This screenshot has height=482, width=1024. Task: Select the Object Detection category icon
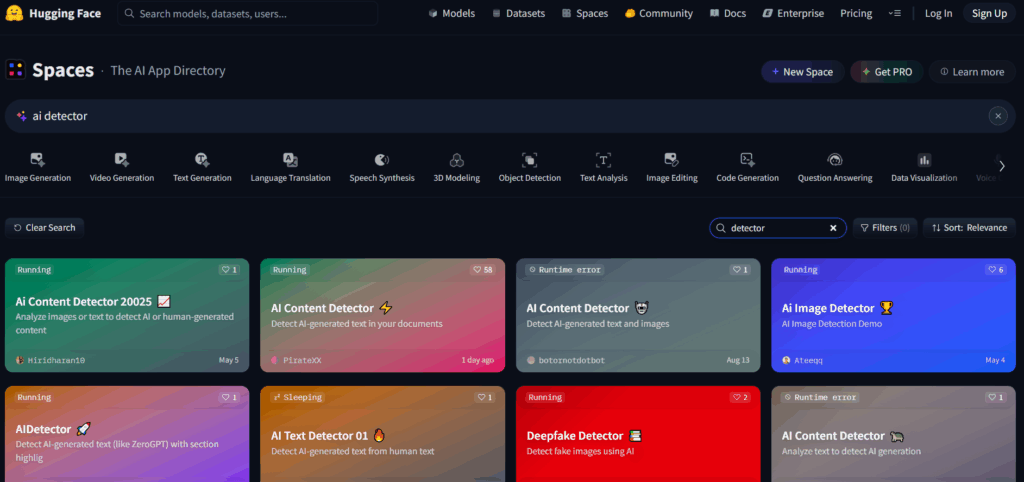point(530,160)
